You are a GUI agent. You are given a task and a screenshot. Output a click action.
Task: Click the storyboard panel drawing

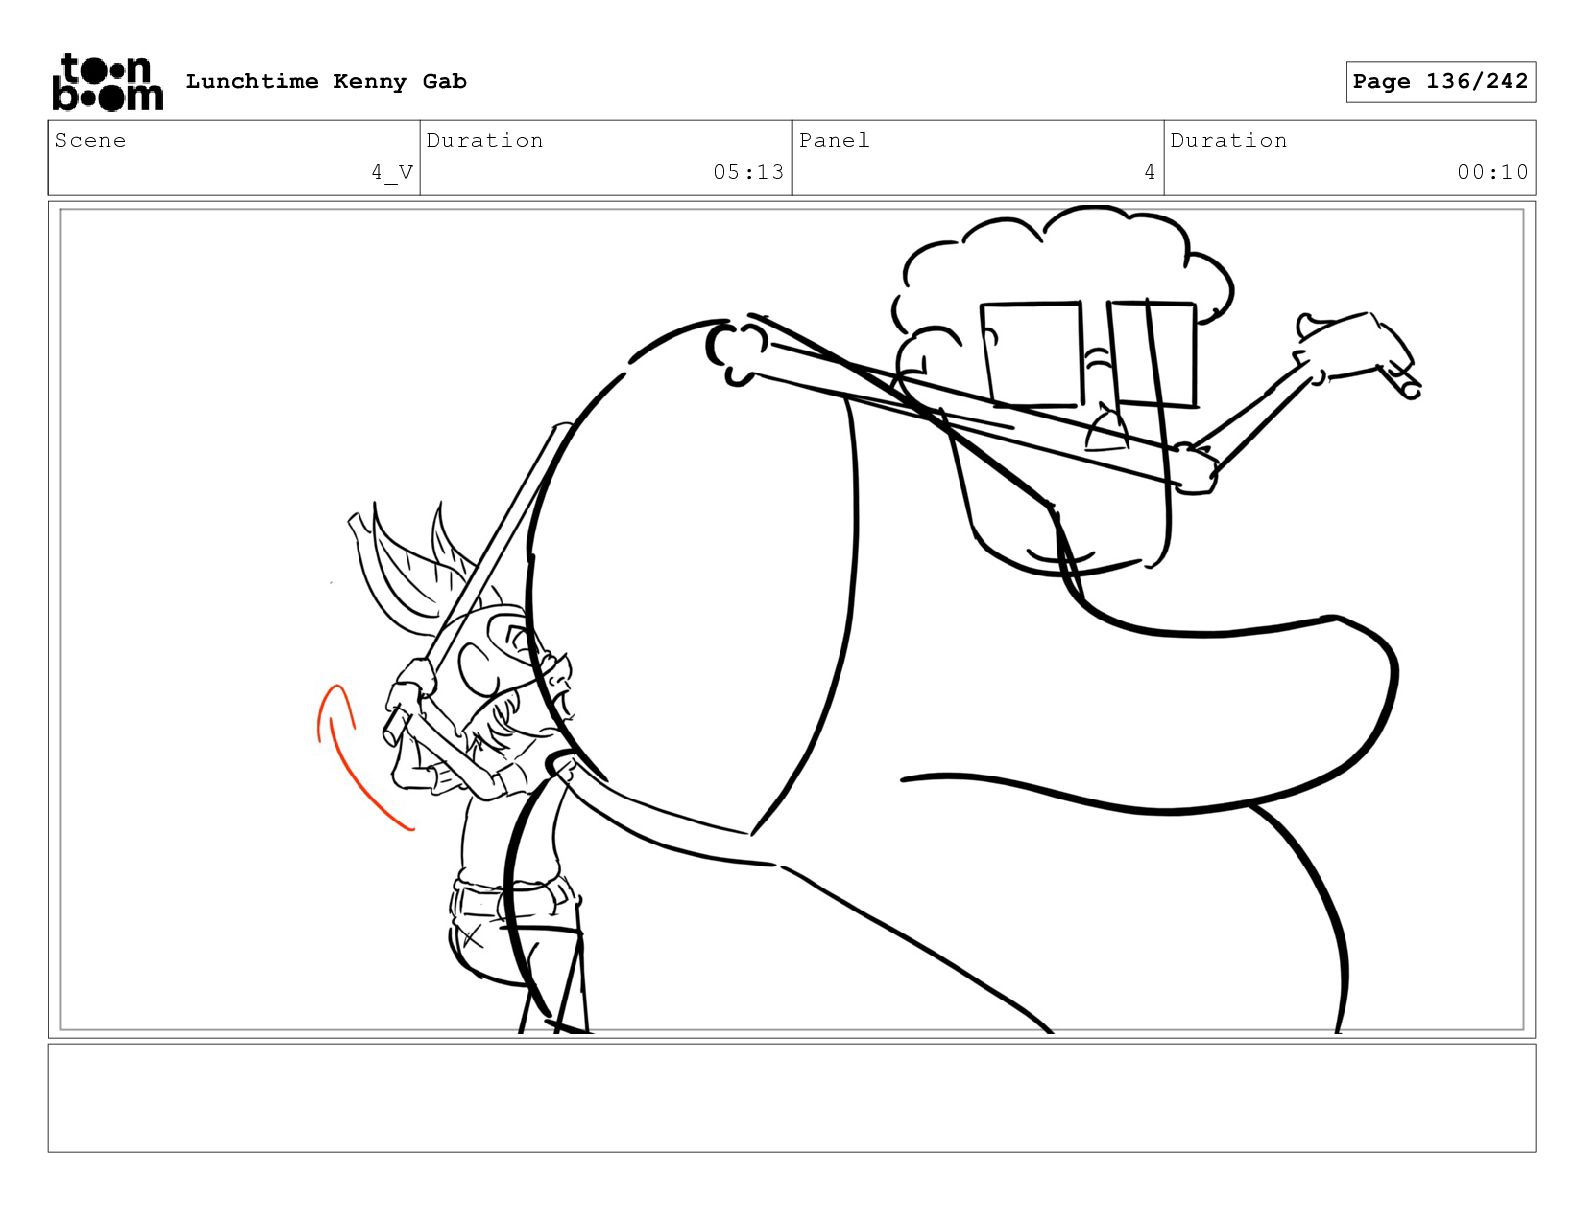[792, 619]
